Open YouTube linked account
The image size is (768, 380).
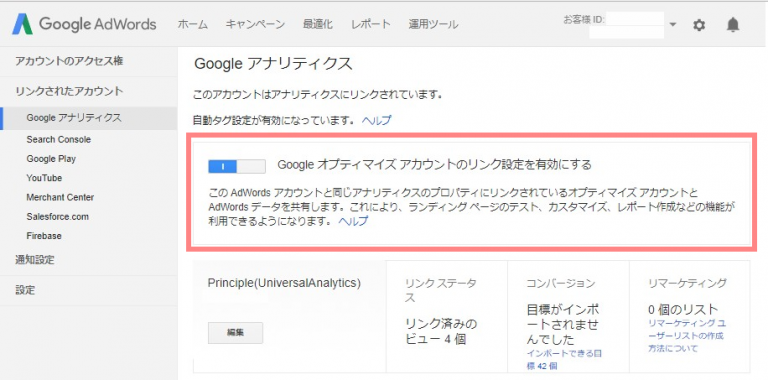coord(44,178)
